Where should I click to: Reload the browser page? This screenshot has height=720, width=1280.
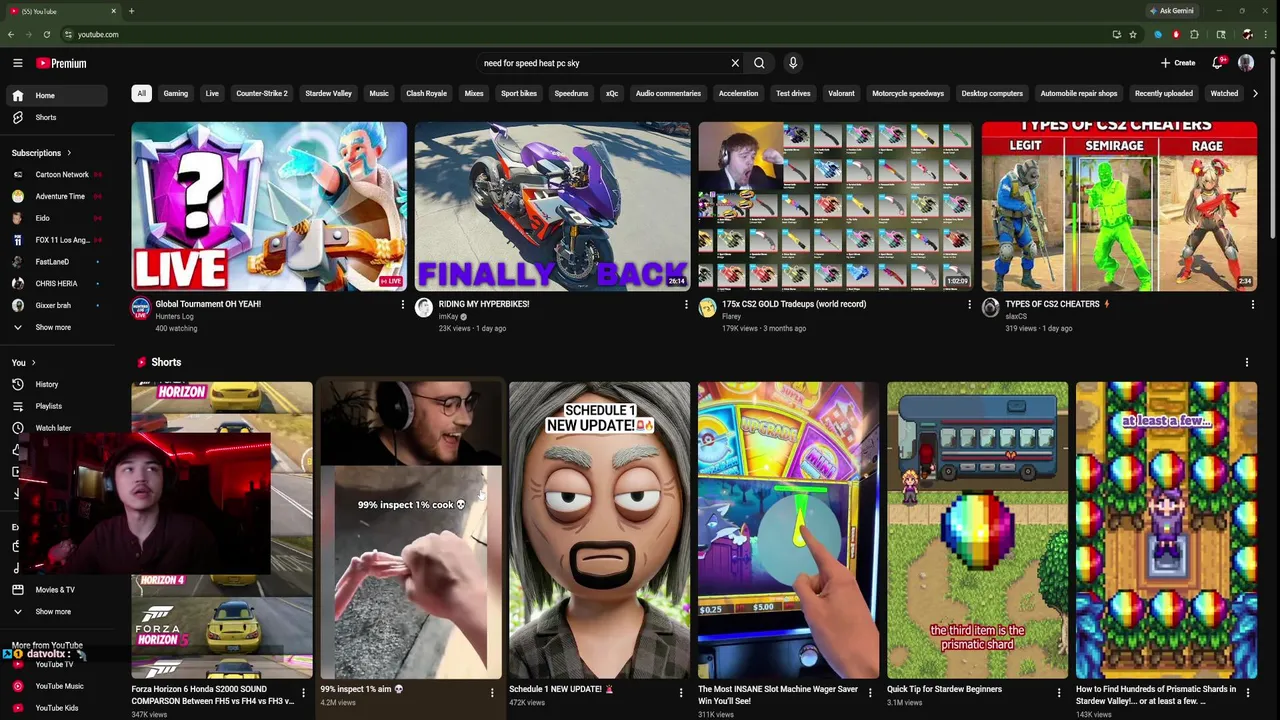(x=46, y=34)
